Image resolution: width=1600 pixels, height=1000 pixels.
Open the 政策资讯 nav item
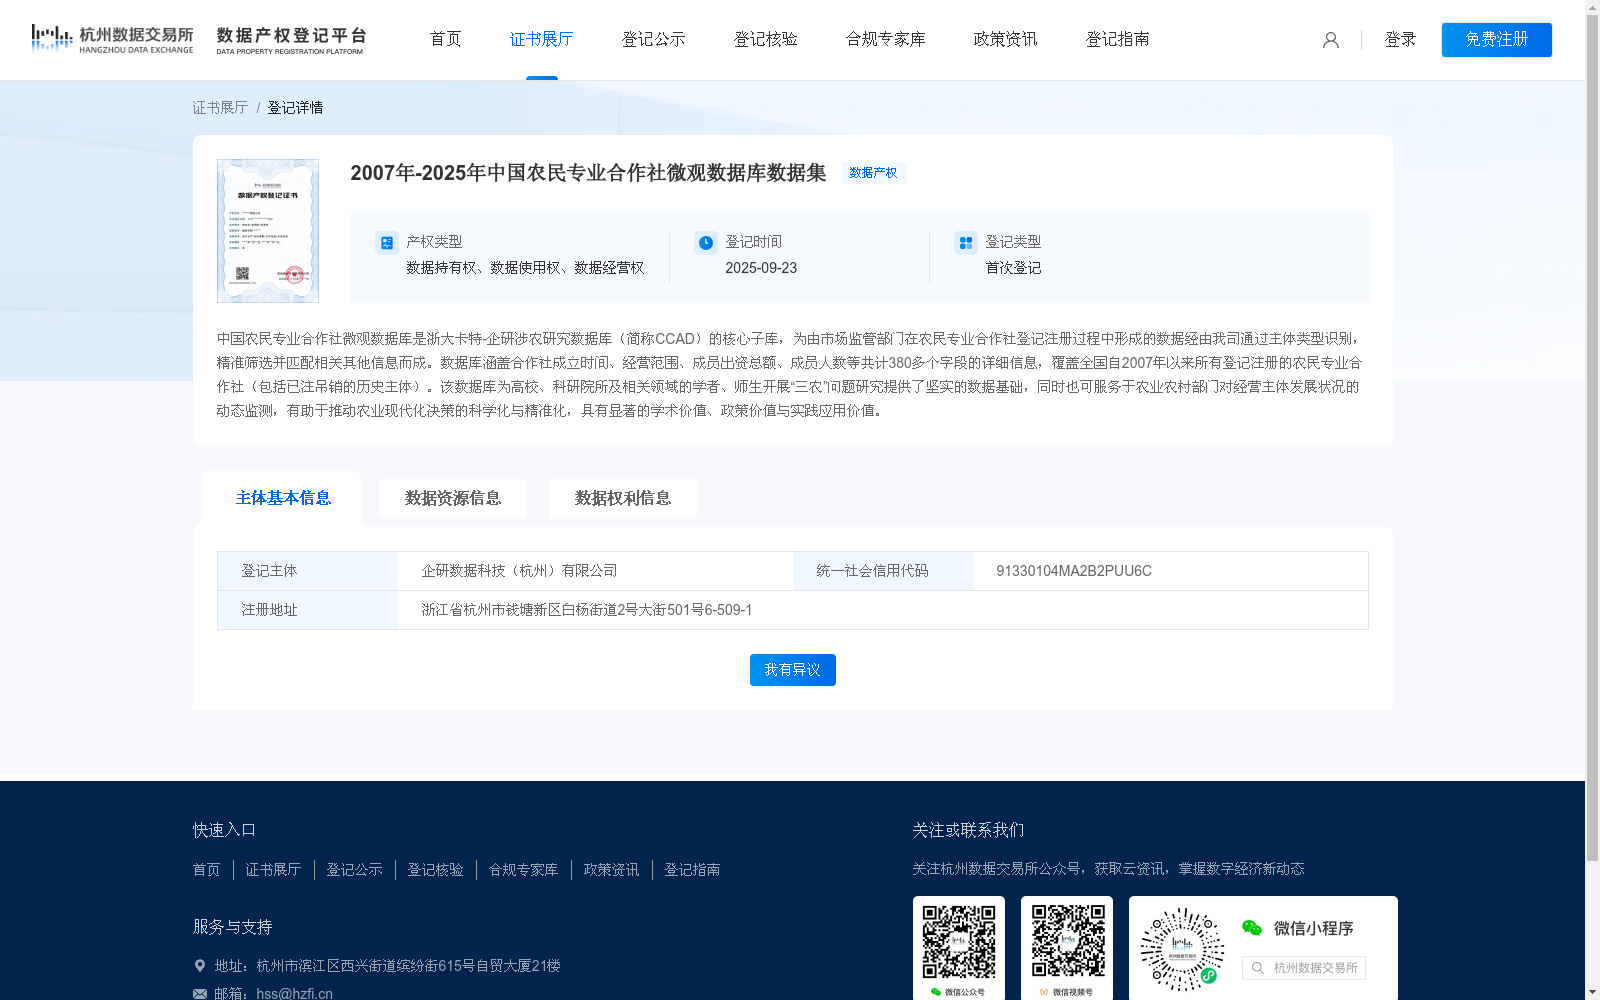(1006, 39)
